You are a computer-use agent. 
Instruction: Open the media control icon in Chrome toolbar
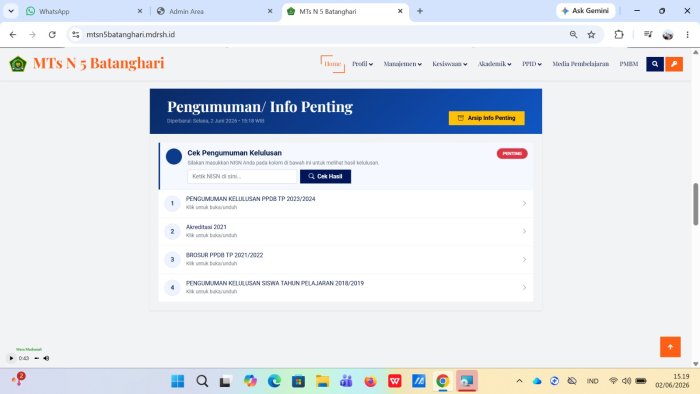pyautogui.click(x=648, y=34)
